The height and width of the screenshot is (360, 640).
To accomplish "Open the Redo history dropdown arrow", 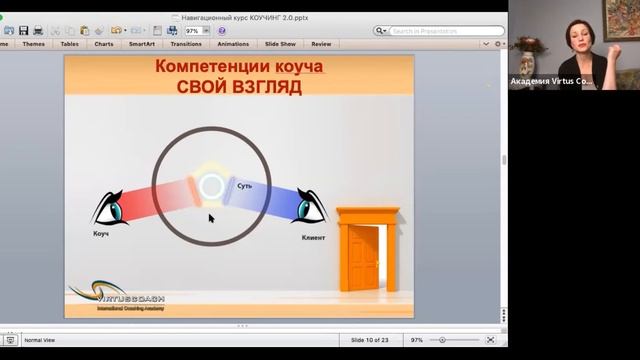I will [x=144, y=31].
